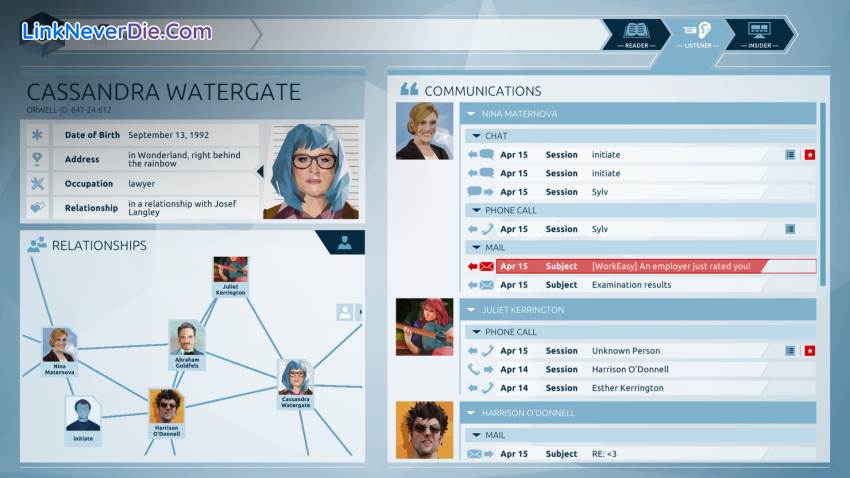This screenshot has height=478, width=850.
Task: Click the communications panel scrollbar
Action: point(823,194)
